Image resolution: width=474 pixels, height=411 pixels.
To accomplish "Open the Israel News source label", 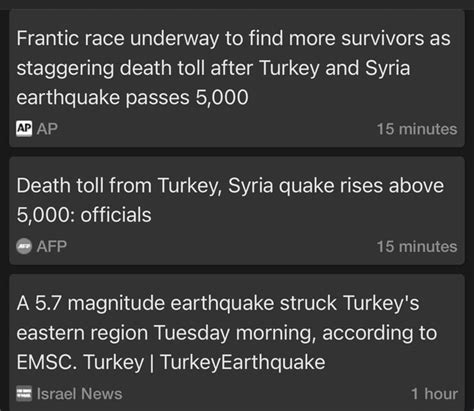I will 79,394.
